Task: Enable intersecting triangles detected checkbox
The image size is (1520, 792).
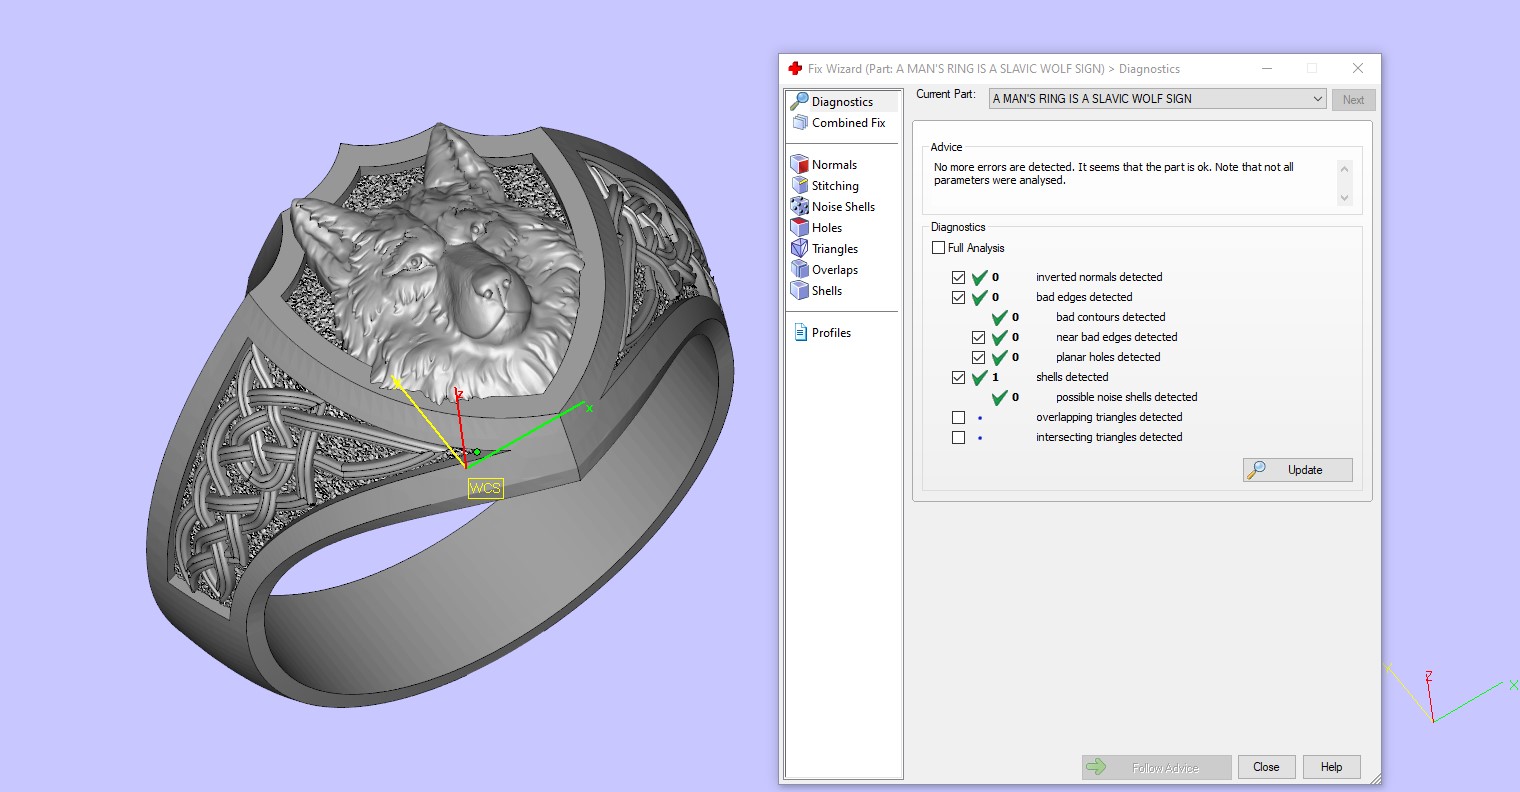Action: (958, 438)
